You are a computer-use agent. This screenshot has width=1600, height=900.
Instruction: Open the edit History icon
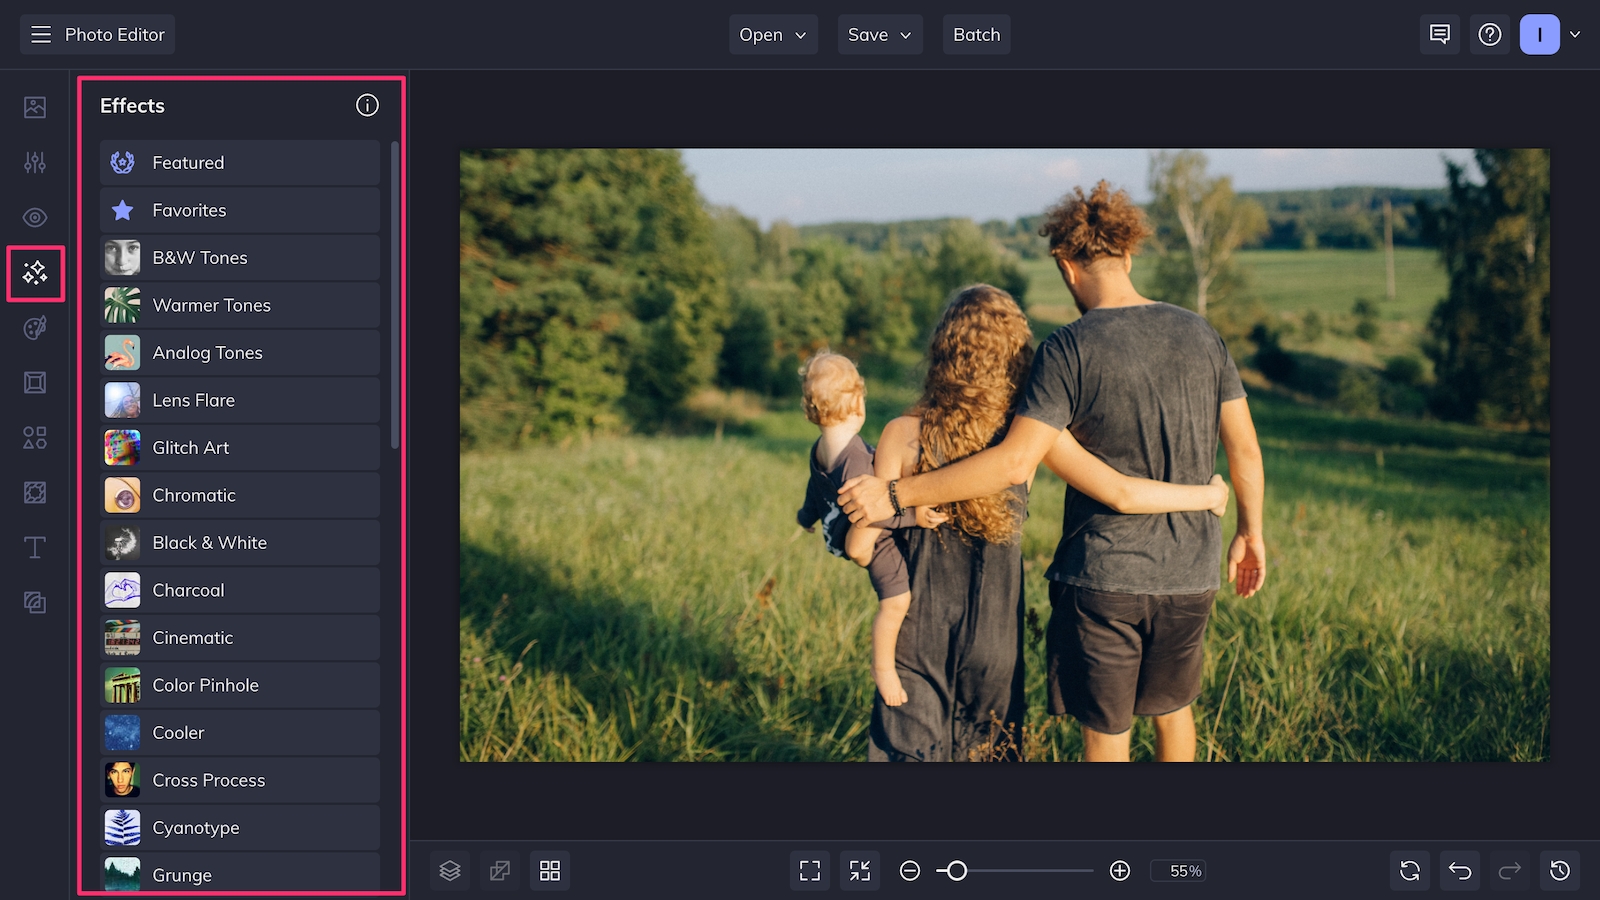point(1559,870)
